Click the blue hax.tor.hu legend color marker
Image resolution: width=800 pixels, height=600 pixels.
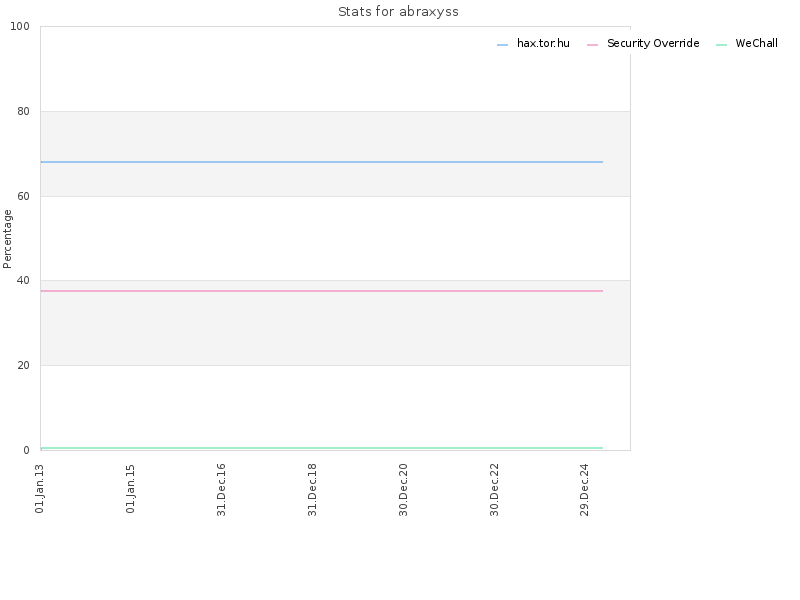[x=503, y=45]
